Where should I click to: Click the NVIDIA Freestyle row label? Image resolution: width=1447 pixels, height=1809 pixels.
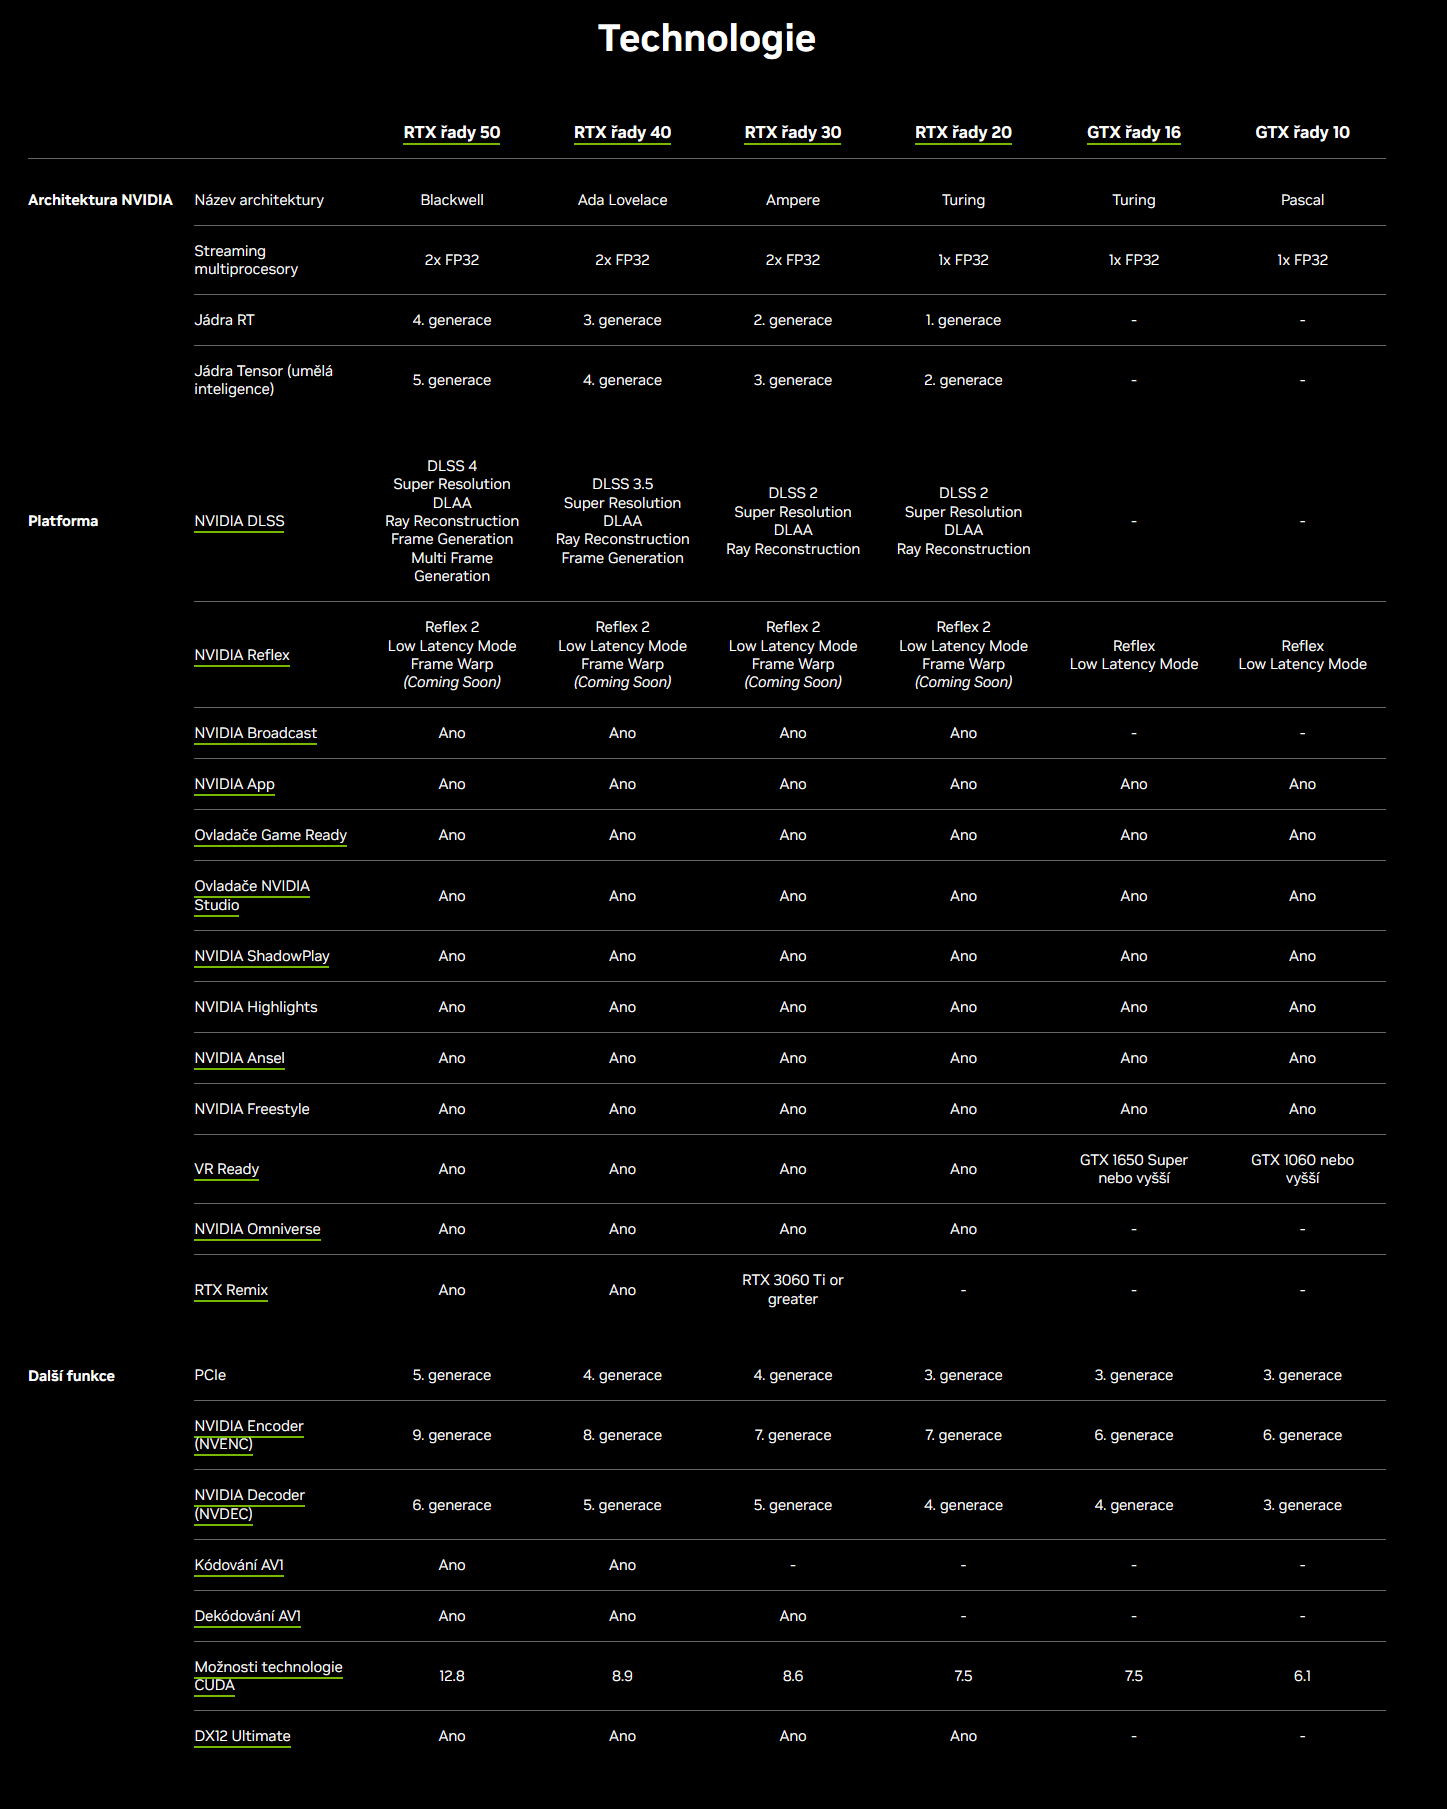pyautogui.click(x=252, y=1109)
